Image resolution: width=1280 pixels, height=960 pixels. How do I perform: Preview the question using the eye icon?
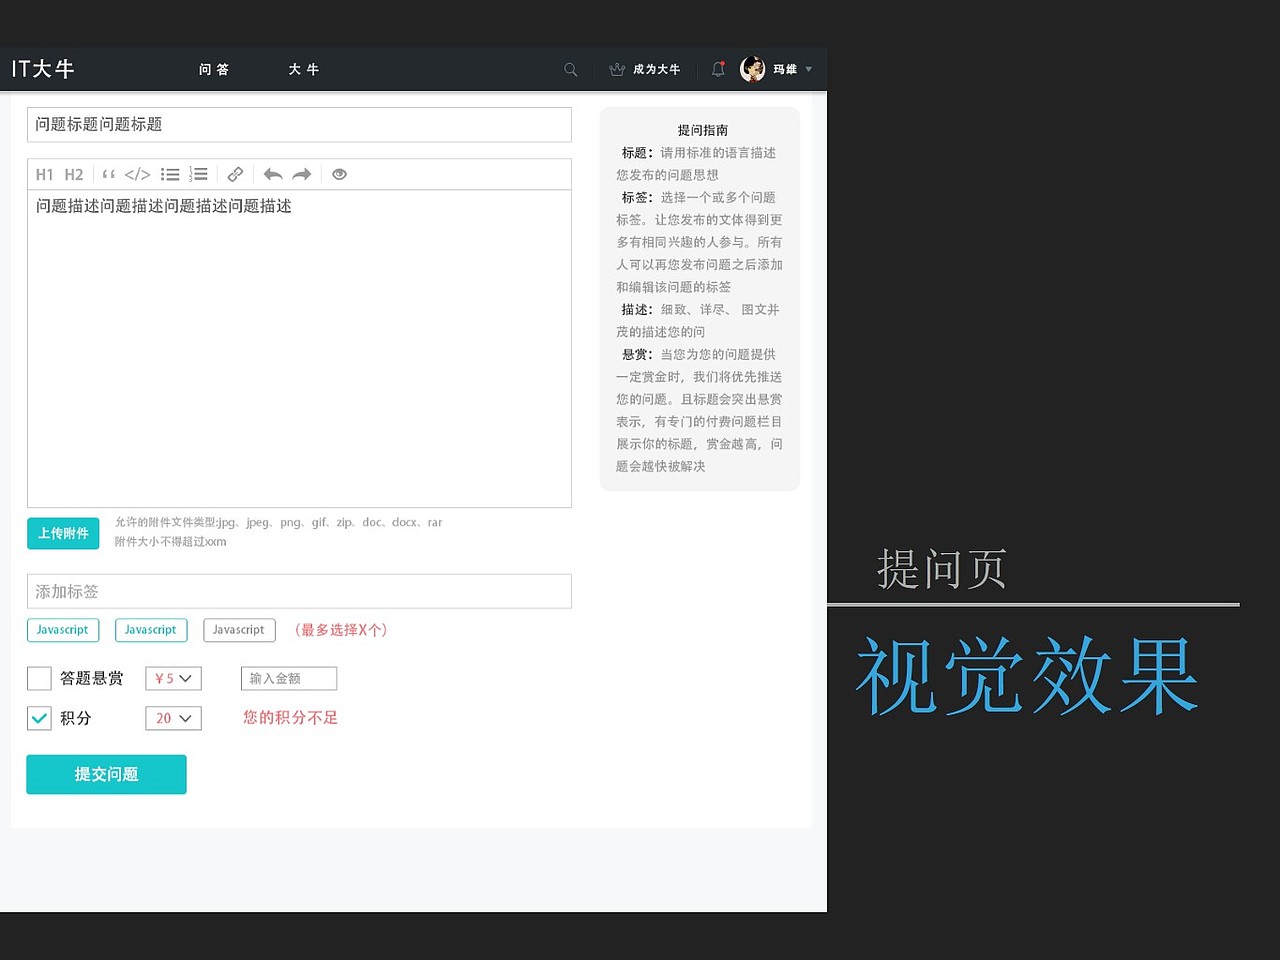(x=339, y=174)
